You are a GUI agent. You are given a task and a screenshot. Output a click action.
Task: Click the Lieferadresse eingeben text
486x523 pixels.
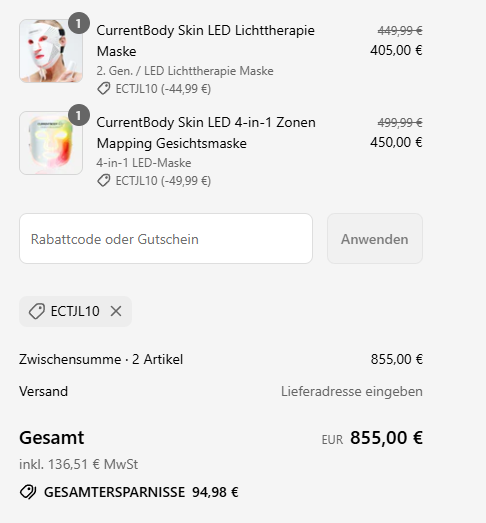click(x=352, y=391)
